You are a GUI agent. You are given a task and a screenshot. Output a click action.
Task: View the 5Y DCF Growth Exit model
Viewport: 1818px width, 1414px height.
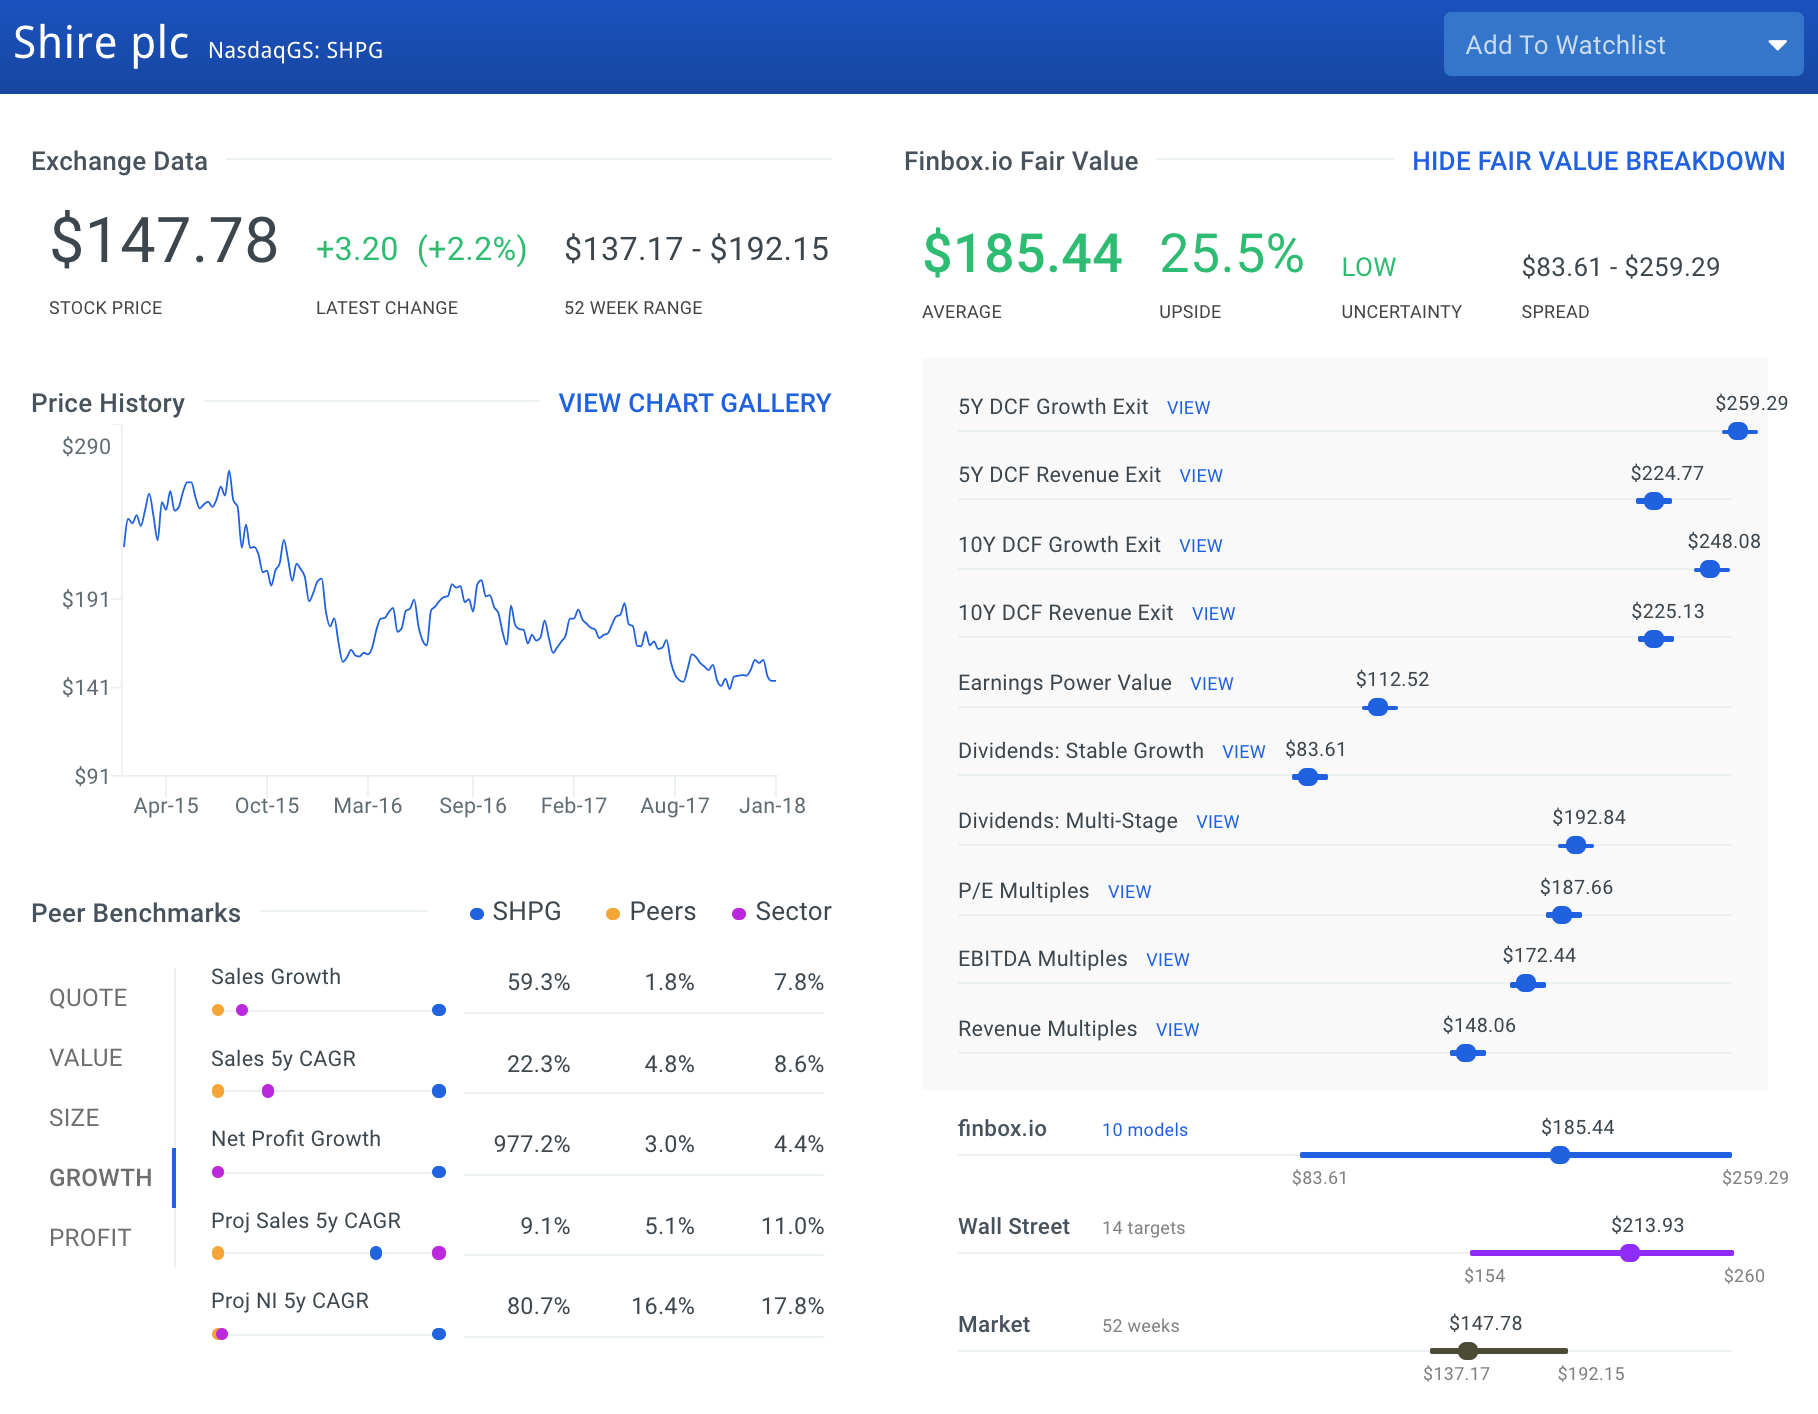point(1188,408)
